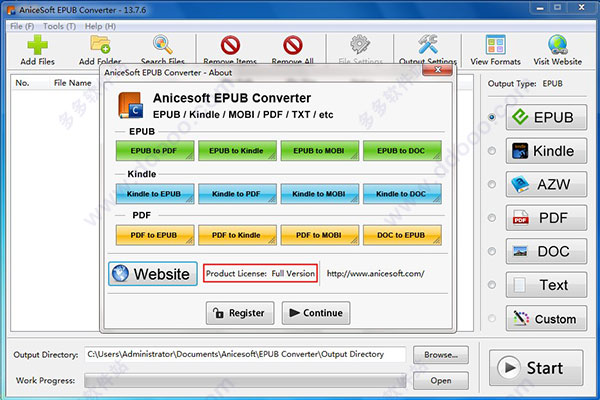Viewport: 600px width, 400px height.
Task: Open the File (F) menu
Action: pos(21,25)
